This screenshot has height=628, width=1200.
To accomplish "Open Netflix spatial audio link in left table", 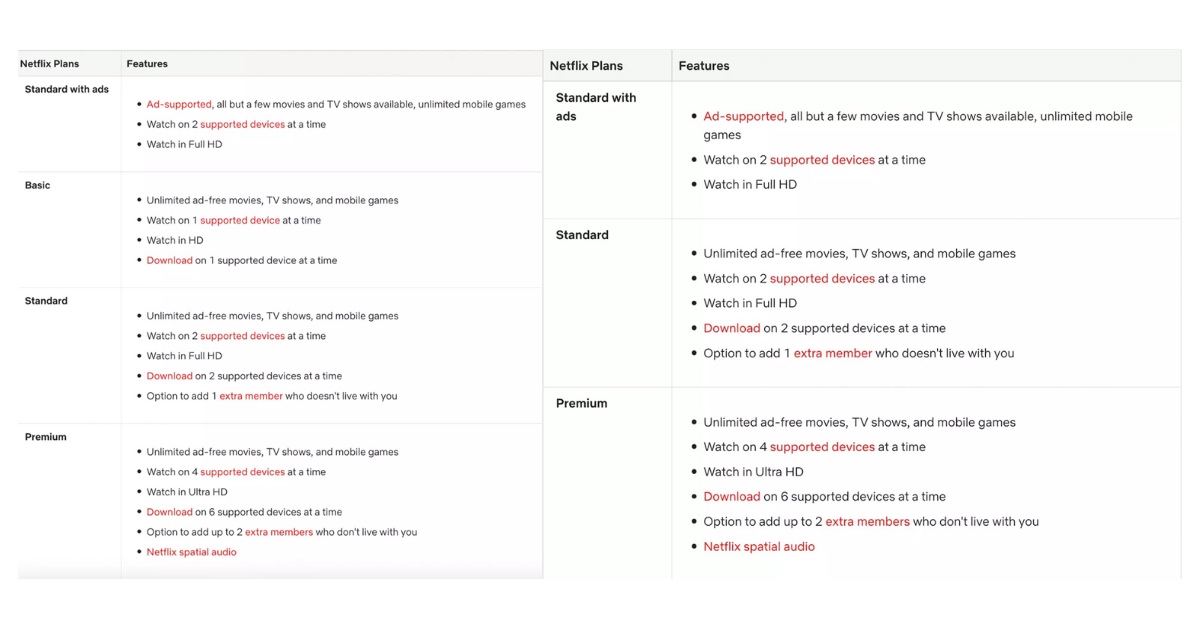I will point(191,552).
